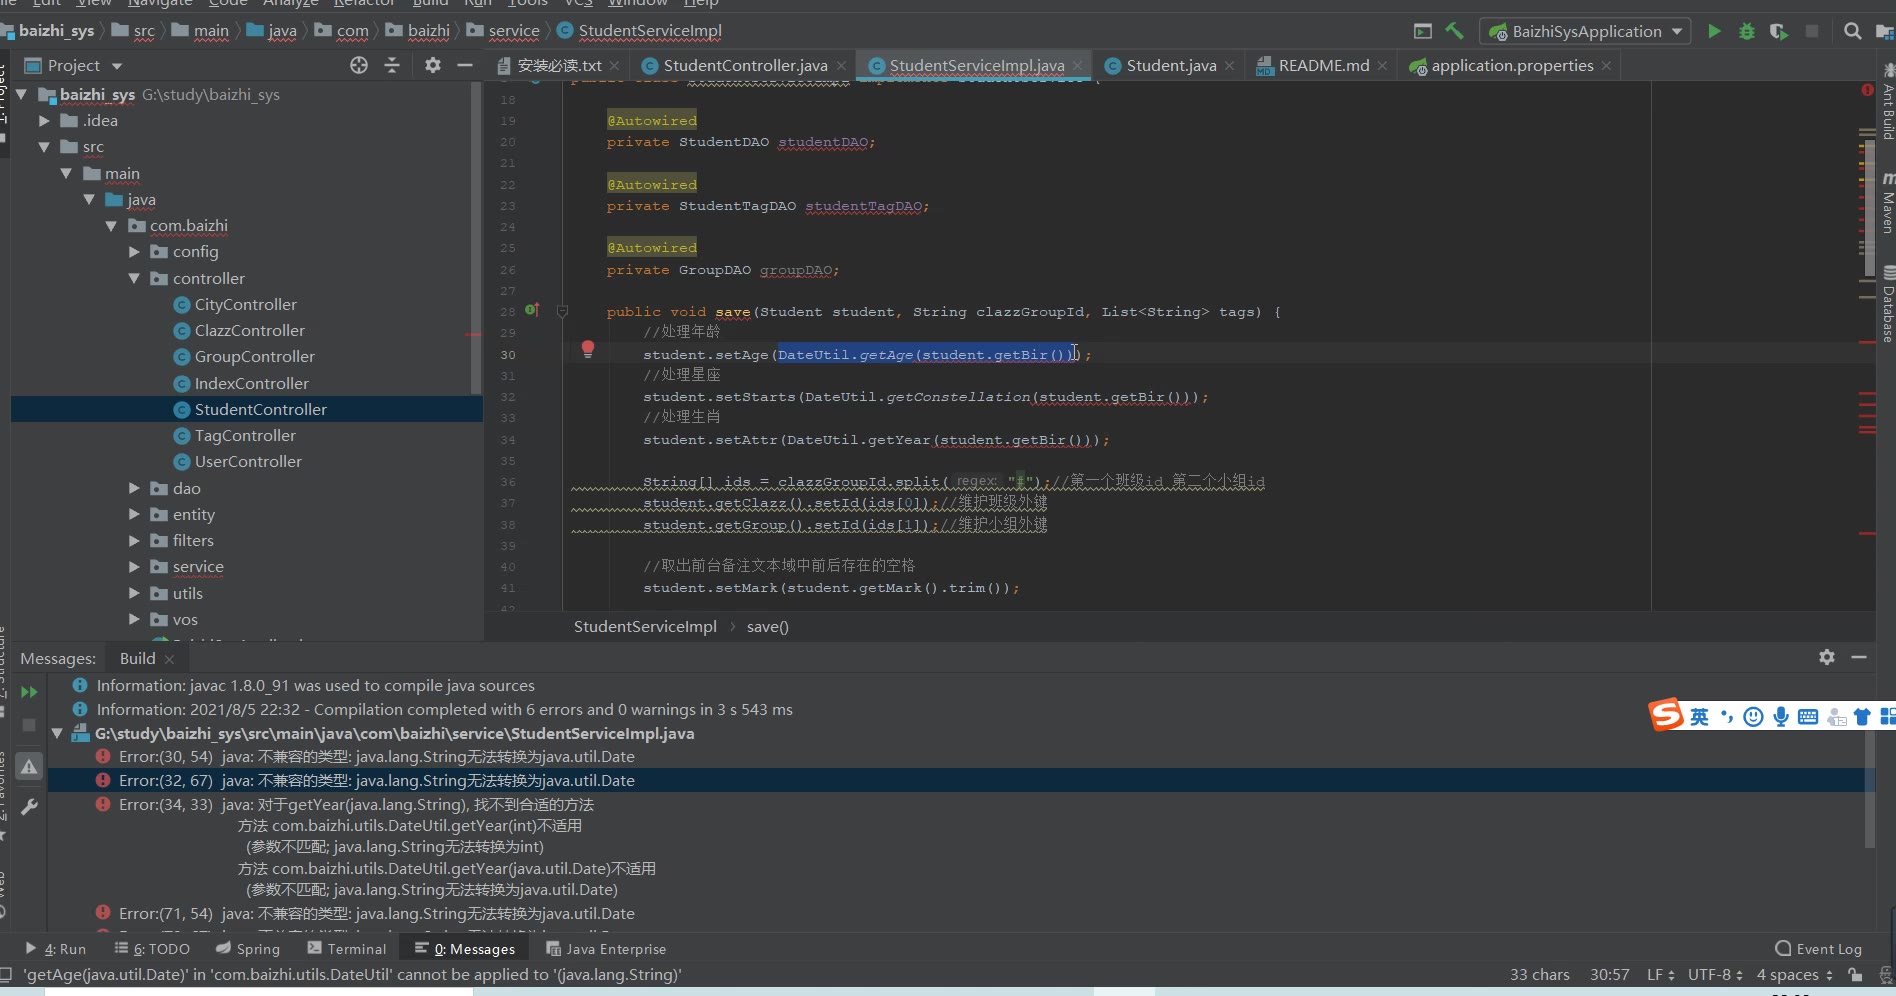
Task: Run the BaizhiSysApplication with green play button
Action: [1714, 31]
